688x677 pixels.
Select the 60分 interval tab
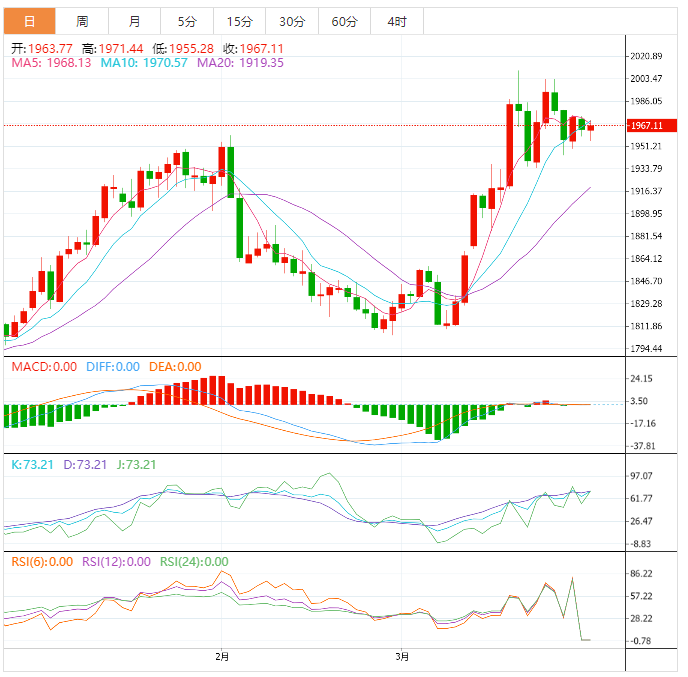pos(344,21)
